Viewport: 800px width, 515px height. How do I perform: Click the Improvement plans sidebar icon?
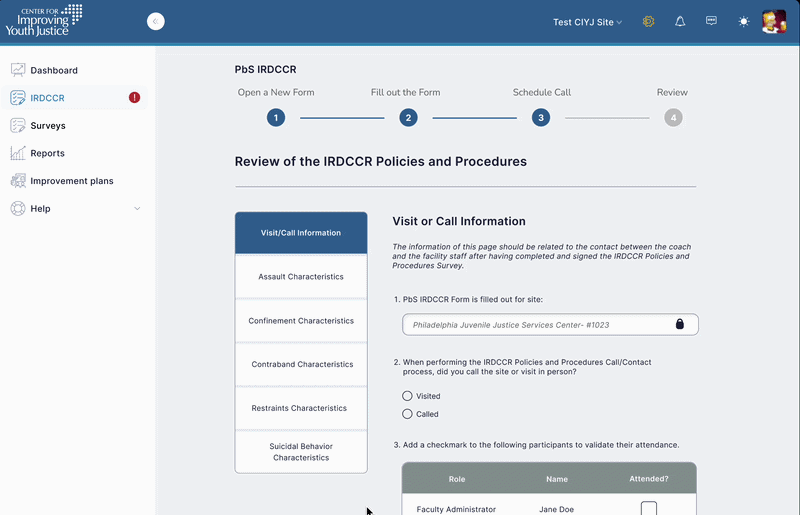point(18,181)
